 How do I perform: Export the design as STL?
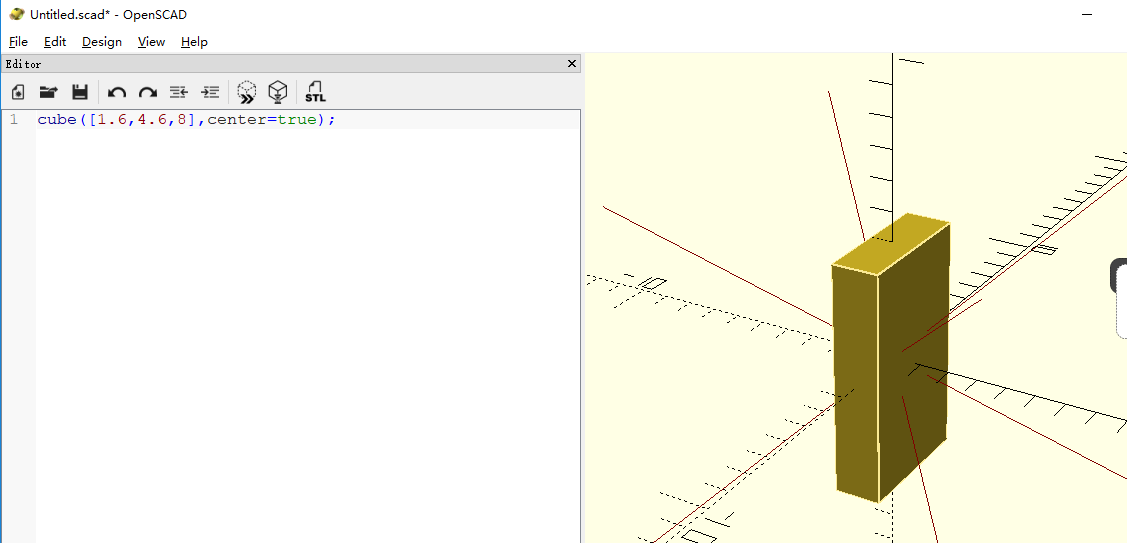pos(315,93)
